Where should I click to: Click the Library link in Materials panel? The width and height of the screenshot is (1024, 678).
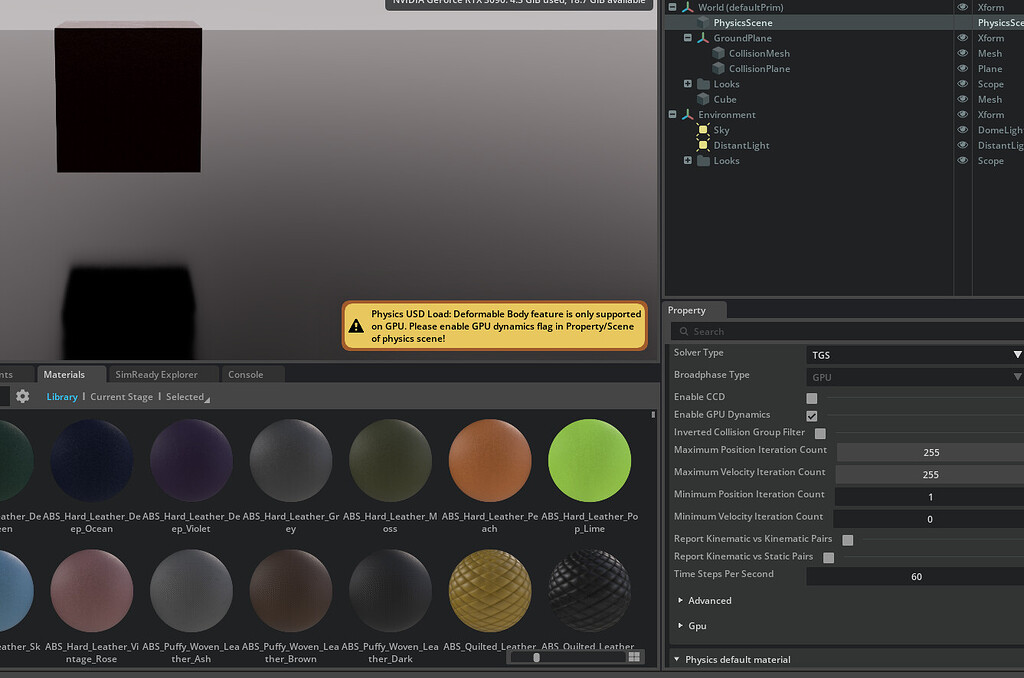tap(61, 396)
